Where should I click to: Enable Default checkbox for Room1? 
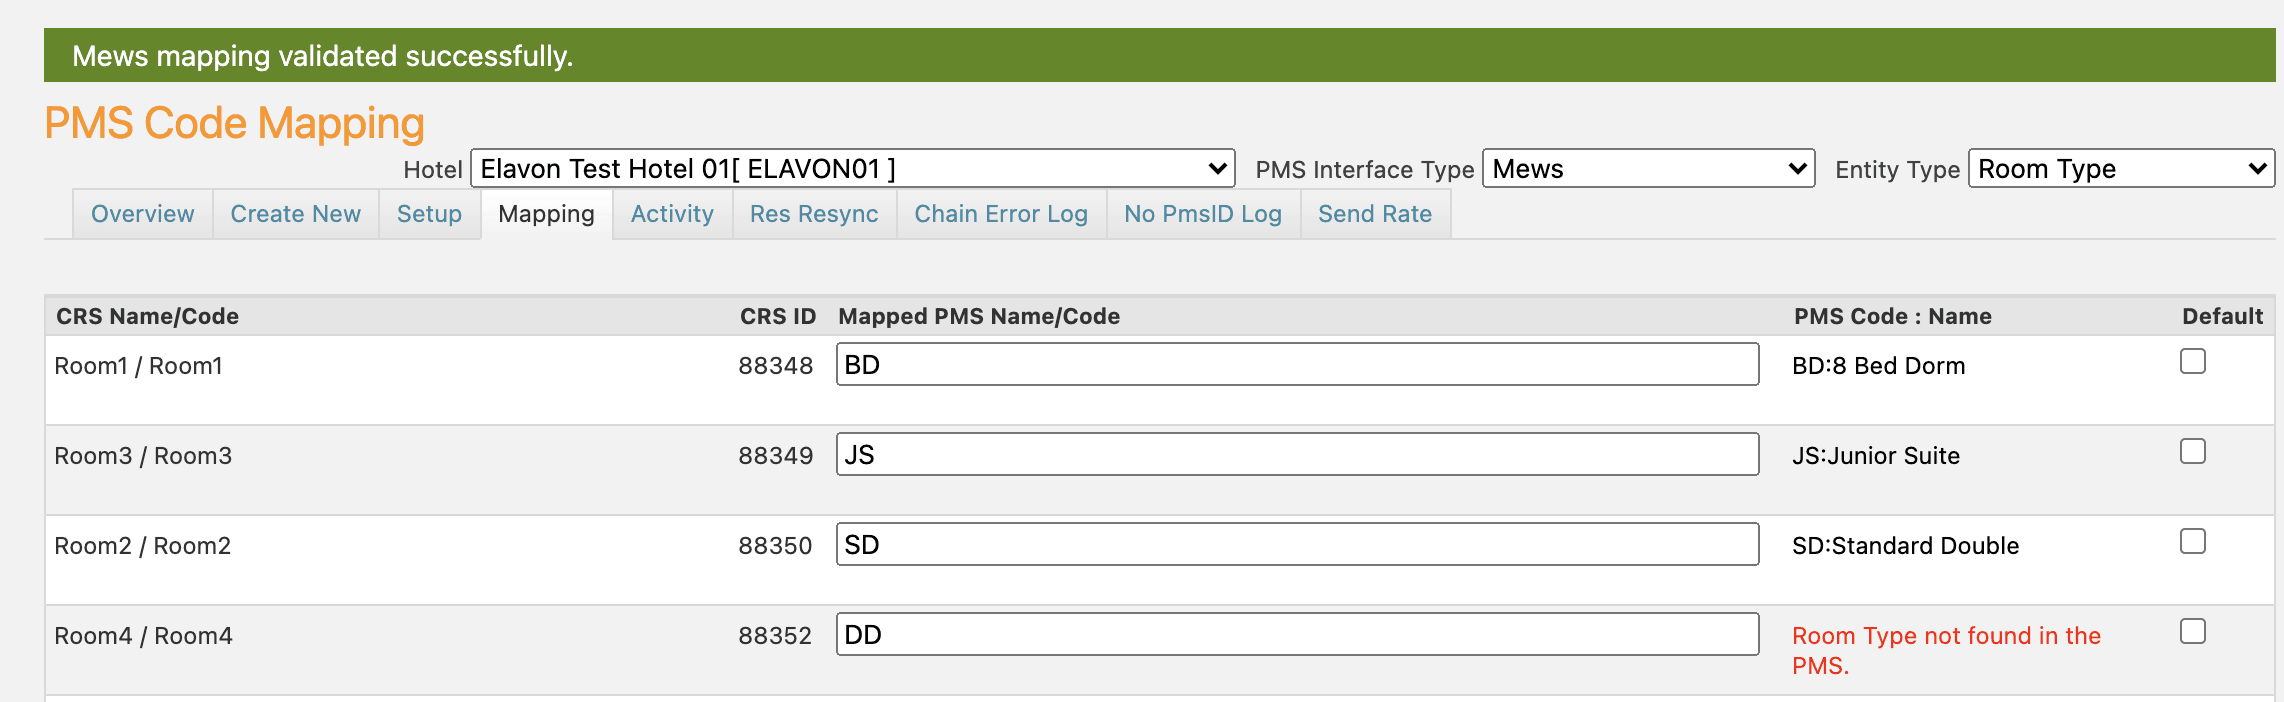2192,361
